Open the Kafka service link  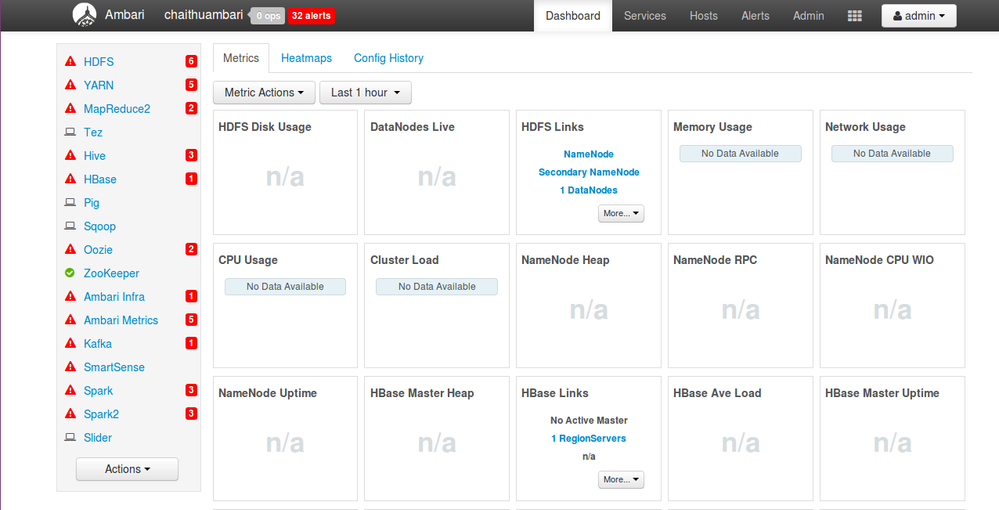97,344
